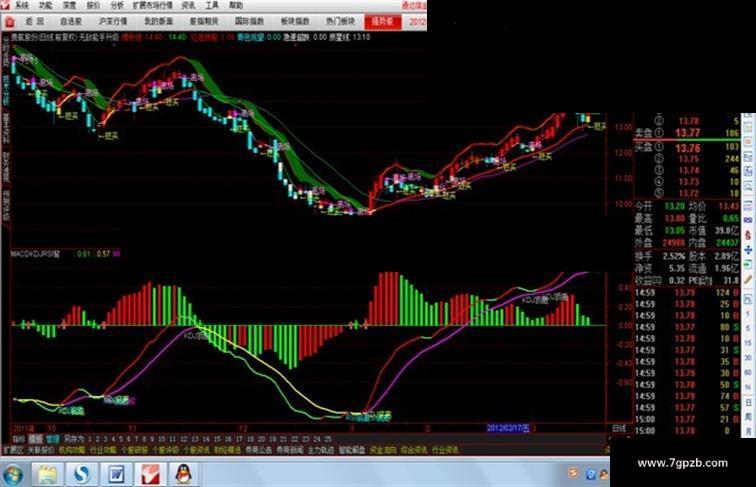756x487 pixels.
Task: Switch to monthly 月 period
Action: 748,431
